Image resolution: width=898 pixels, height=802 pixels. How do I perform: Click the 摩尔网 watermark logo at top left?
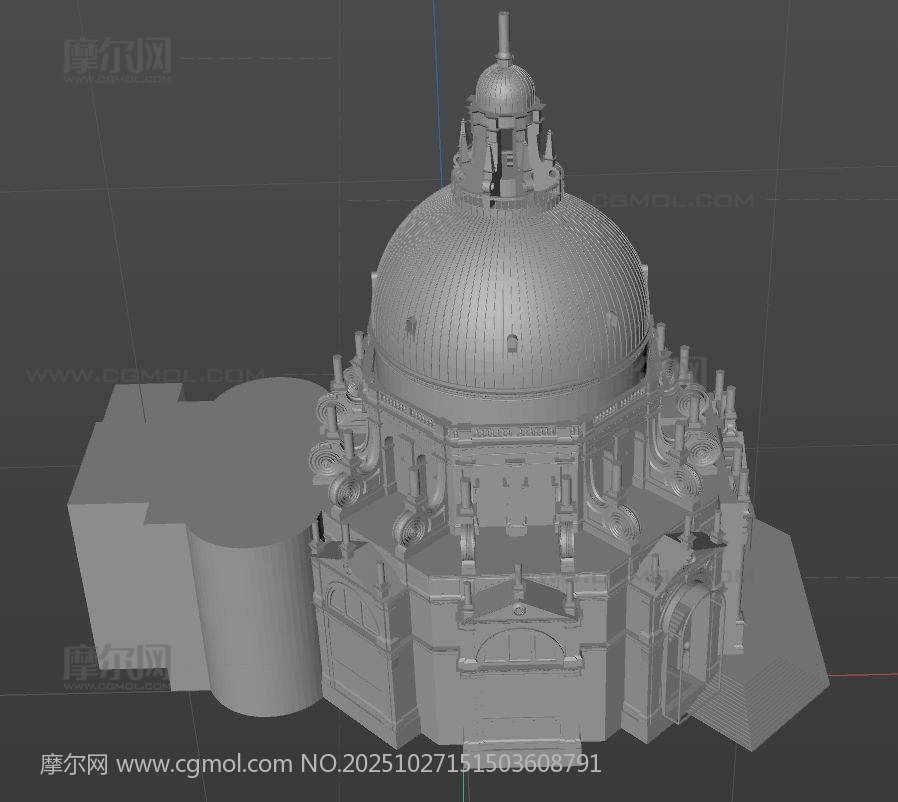pyautogui.click(x=117, y=57)
